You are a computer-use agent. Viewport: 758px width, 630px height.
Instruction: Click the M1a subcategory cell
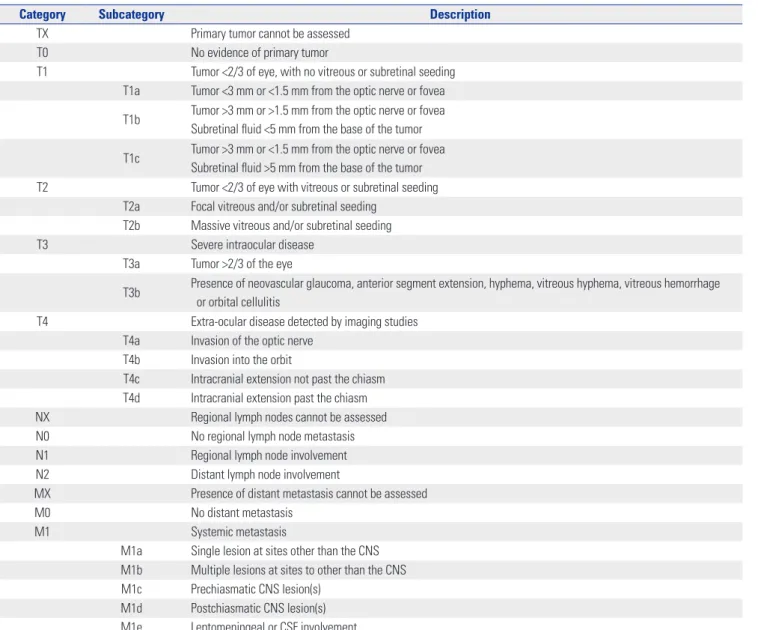pos(131,551)
